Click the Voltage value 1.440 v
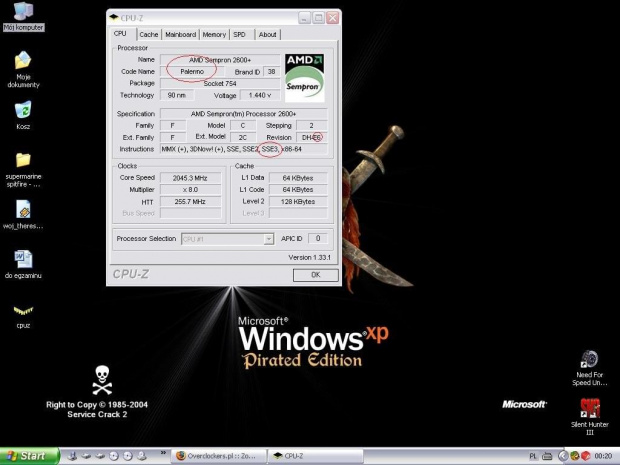 click(260, 95)
